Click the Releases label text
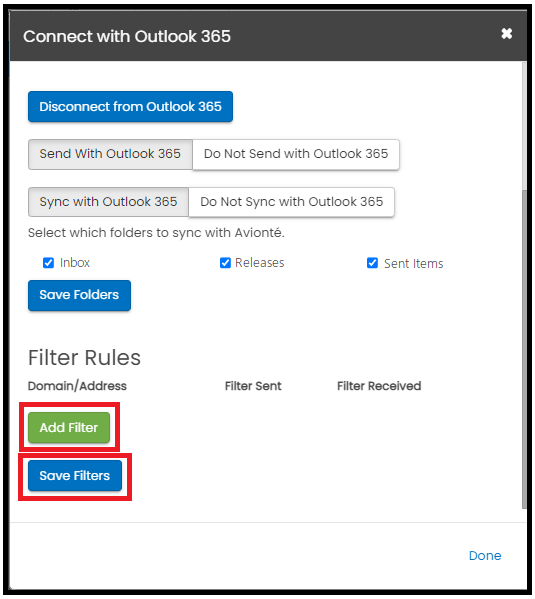Viewport: 535px width, 599px height. coord(259,263)
